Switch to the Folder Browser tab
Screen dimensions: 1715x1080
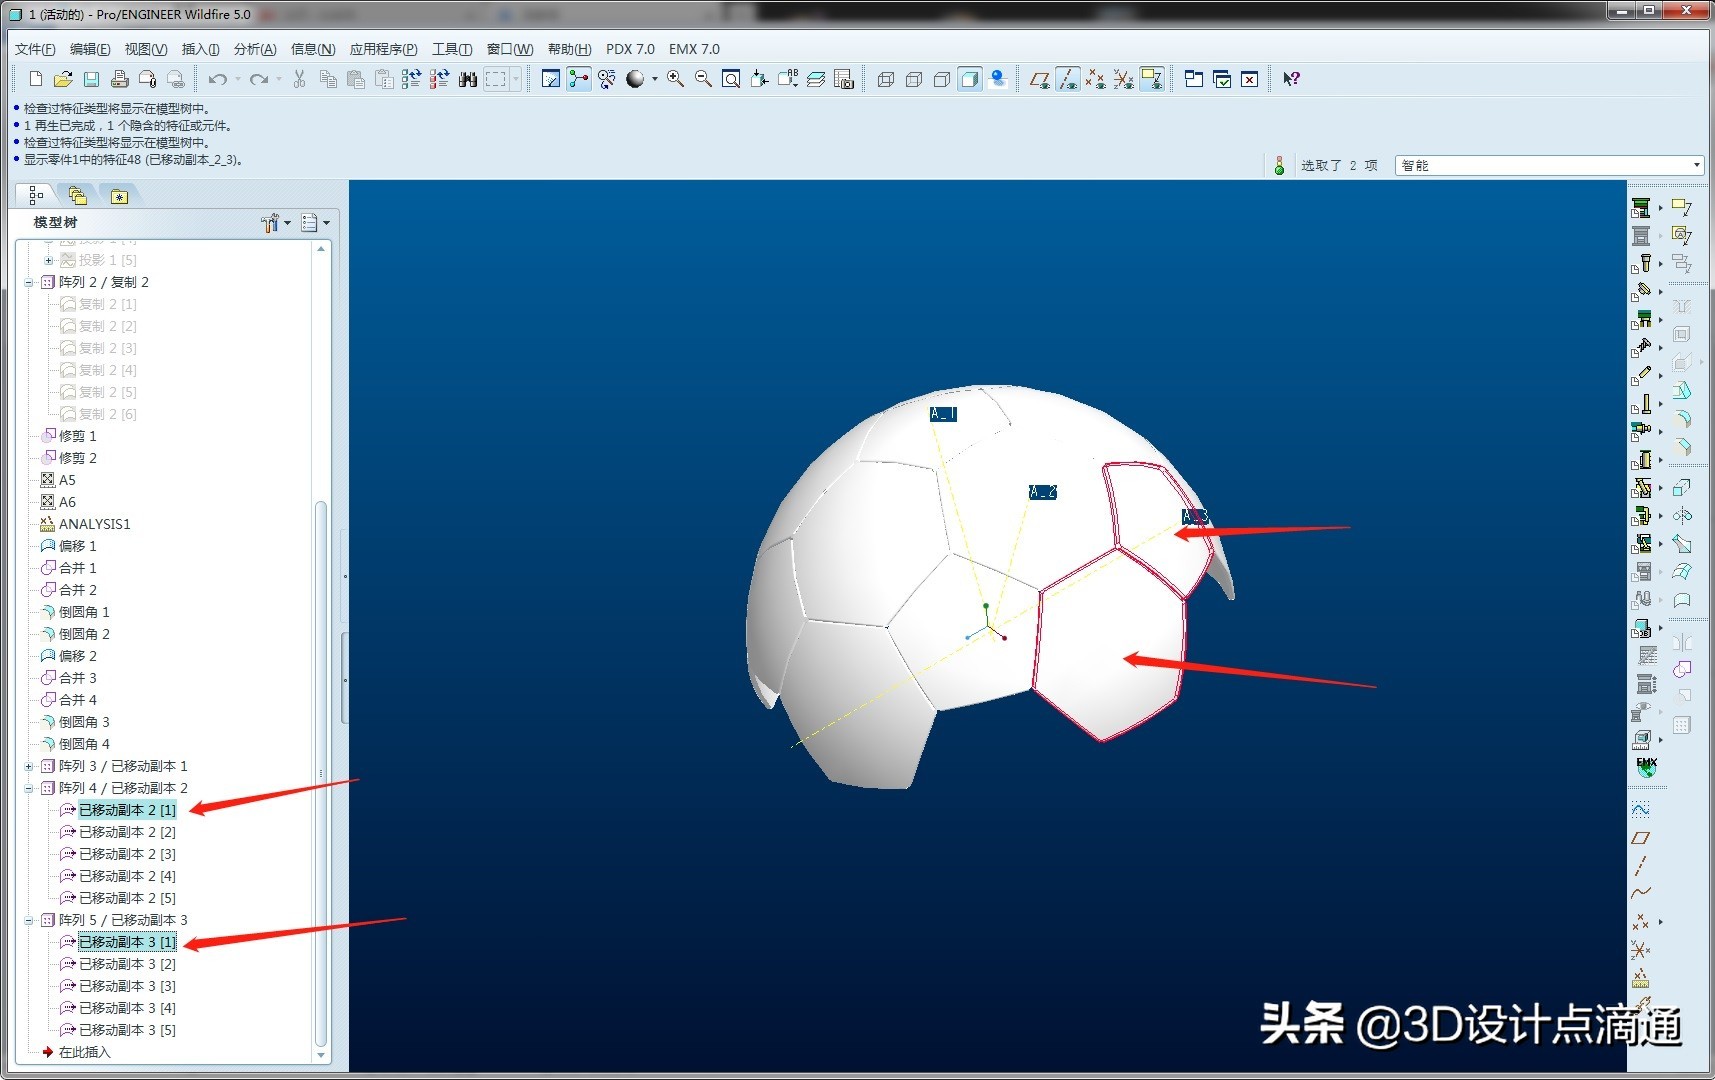[x=78, y=196]
